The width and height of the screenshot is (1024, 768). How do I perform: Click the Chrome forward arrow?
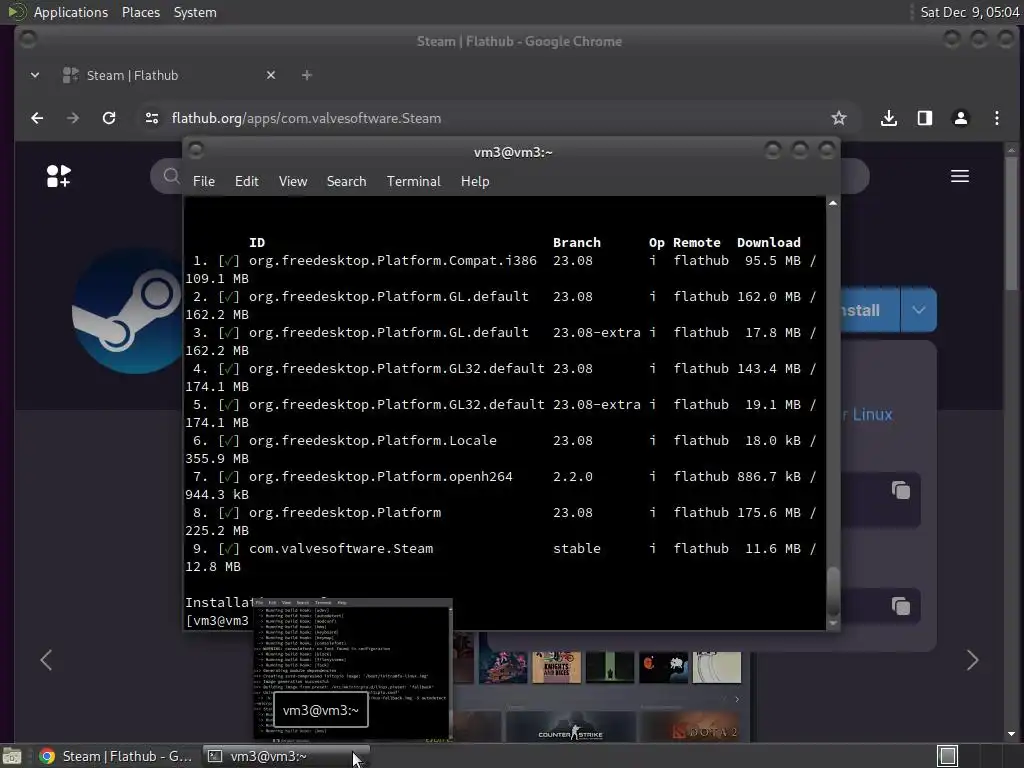72,118
